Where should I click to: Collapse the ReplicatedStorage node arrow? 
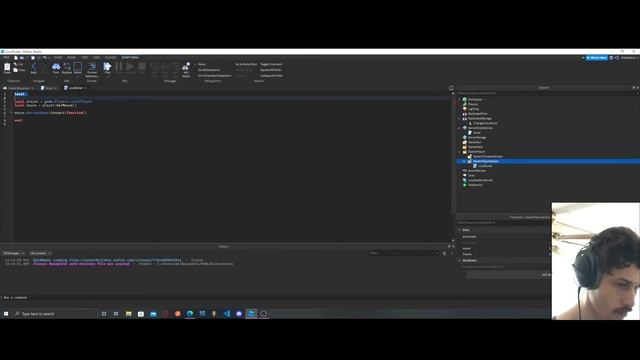point(460,119)
